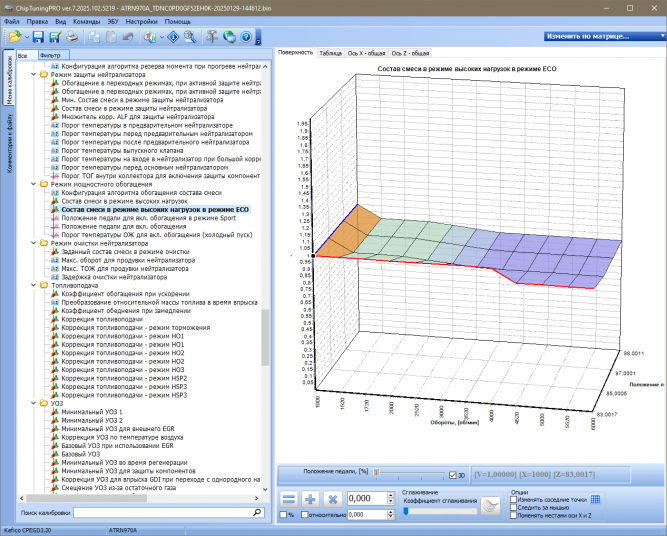The height and width of the screenshot is (536, 667).
Task: Click icon of 'Положение педали для вкл. обогащения'
Action: coord(54,226)
